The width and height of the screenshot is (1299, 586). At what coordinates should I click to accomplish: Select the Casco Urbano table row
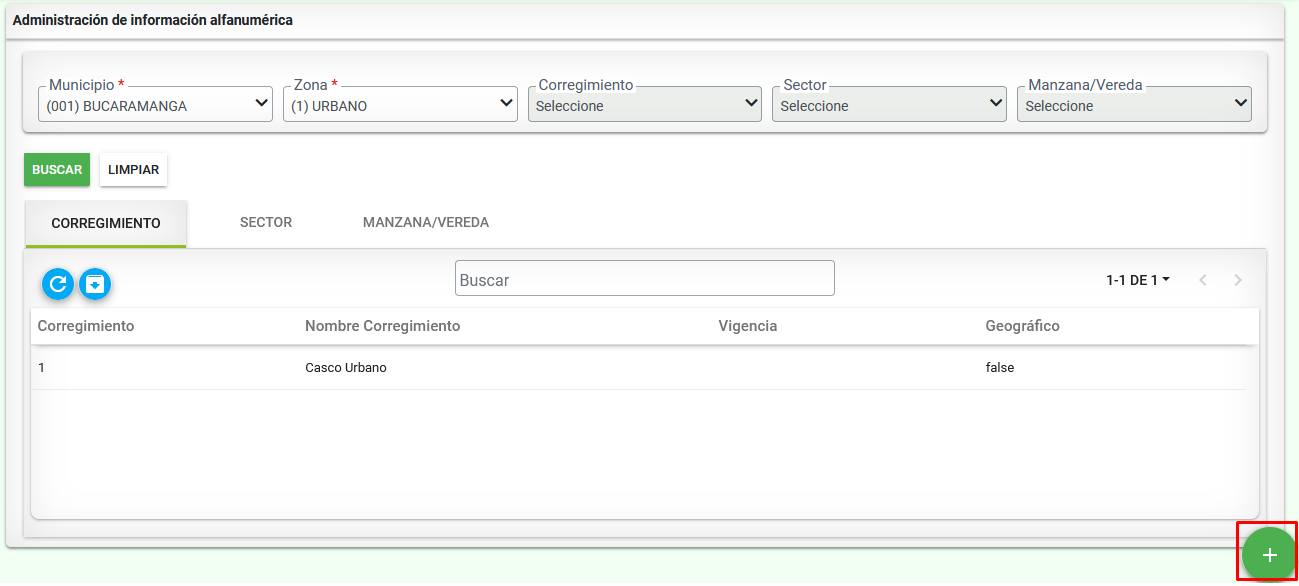pos(345,368)
